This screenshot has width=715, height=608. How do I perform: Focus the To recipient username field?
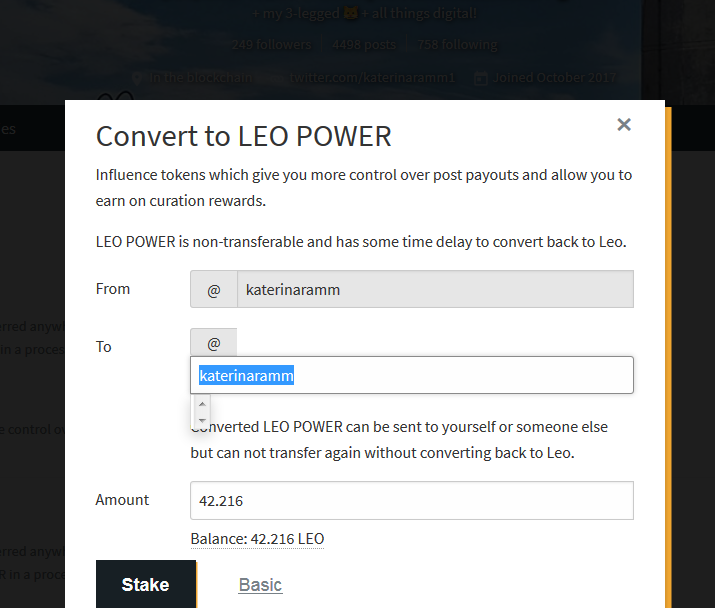pos(412,375)
